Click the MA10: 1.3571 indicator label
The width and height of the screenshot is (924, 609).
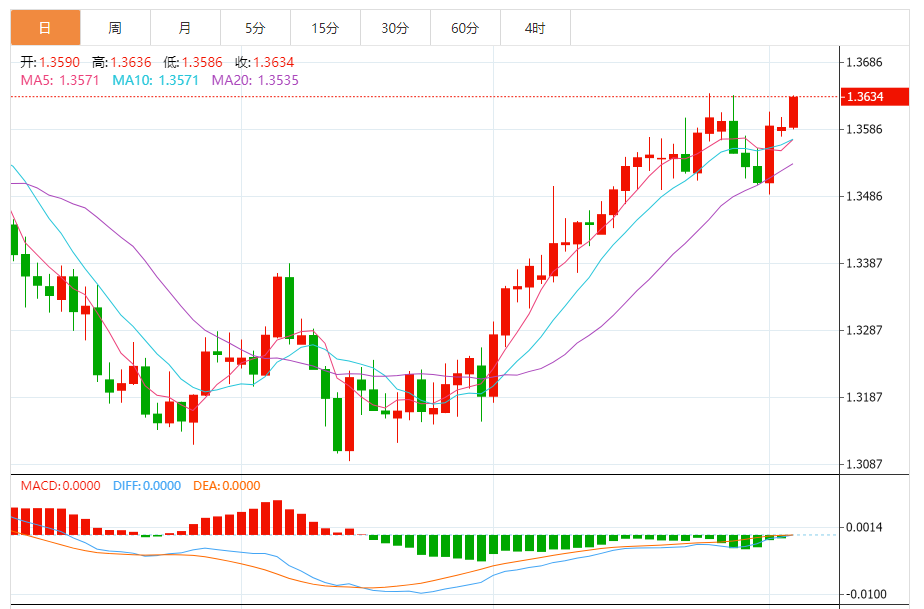coord(156,80)
